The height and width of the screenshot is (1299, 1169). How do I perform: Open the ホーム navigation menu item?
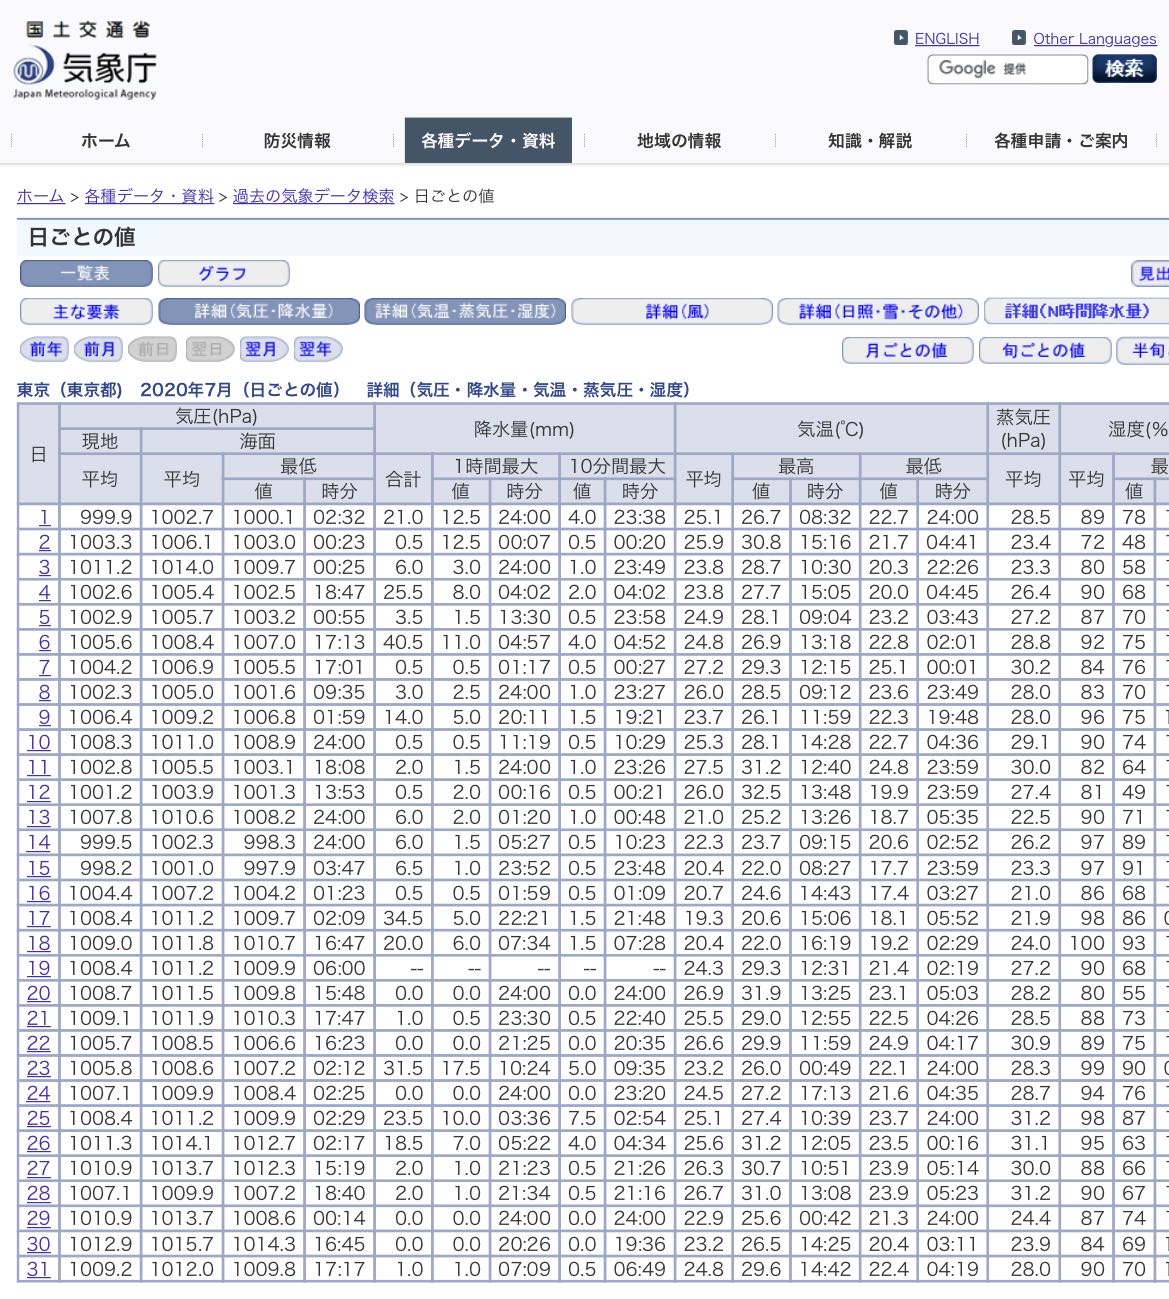[105, 141]
